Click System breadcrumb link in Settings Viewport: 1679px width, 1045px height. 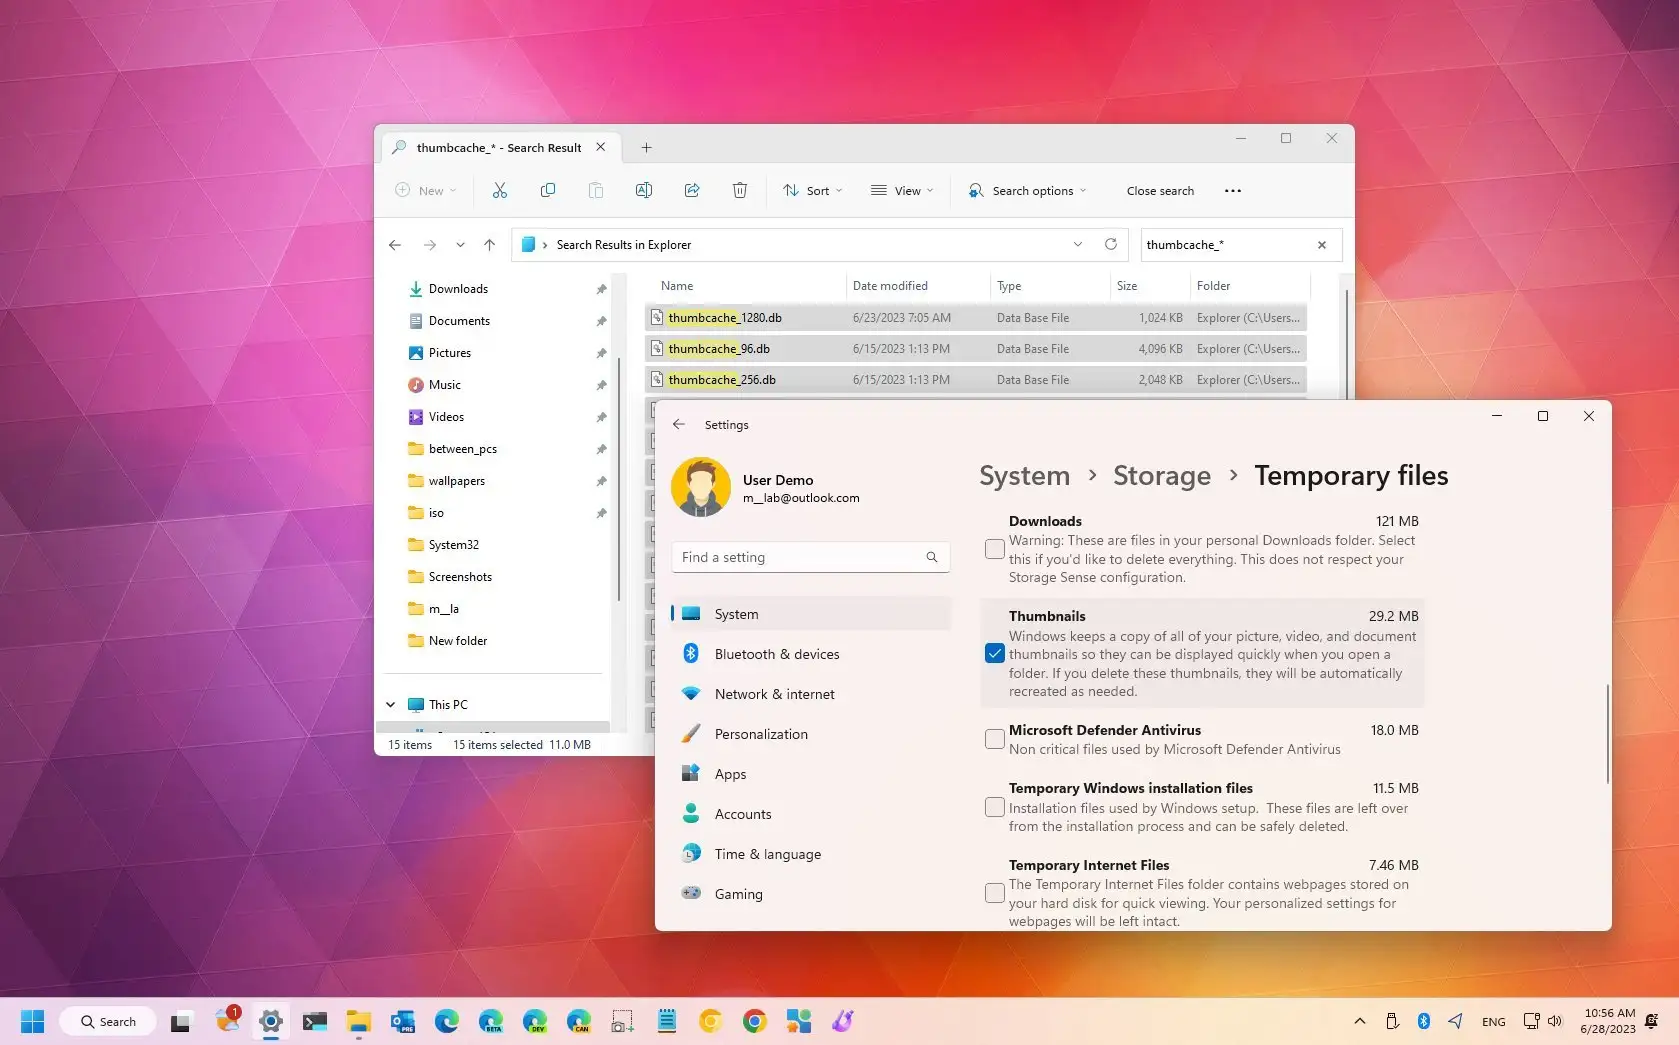[1024, 476]
